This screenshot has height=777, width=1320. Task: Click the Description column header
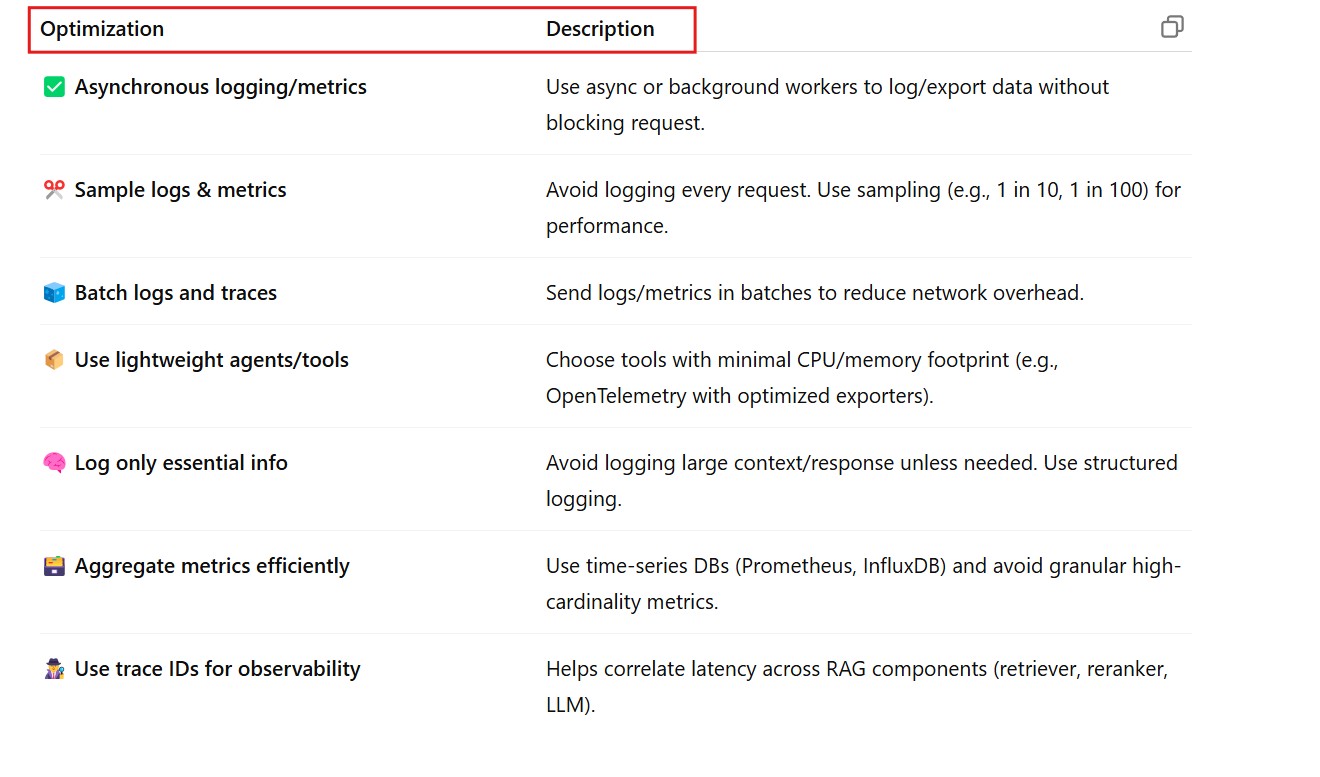coord(600,29)
